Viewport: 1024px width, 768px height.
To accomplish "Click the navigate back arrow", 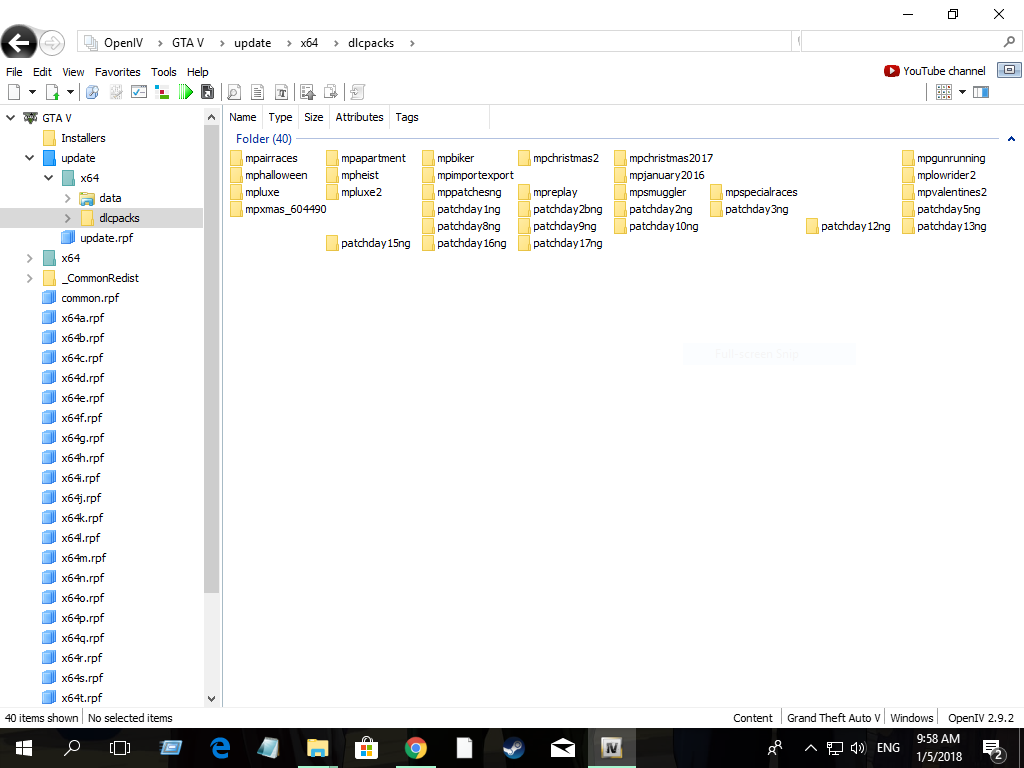I will pyautogui.click(x=18, y=43).
